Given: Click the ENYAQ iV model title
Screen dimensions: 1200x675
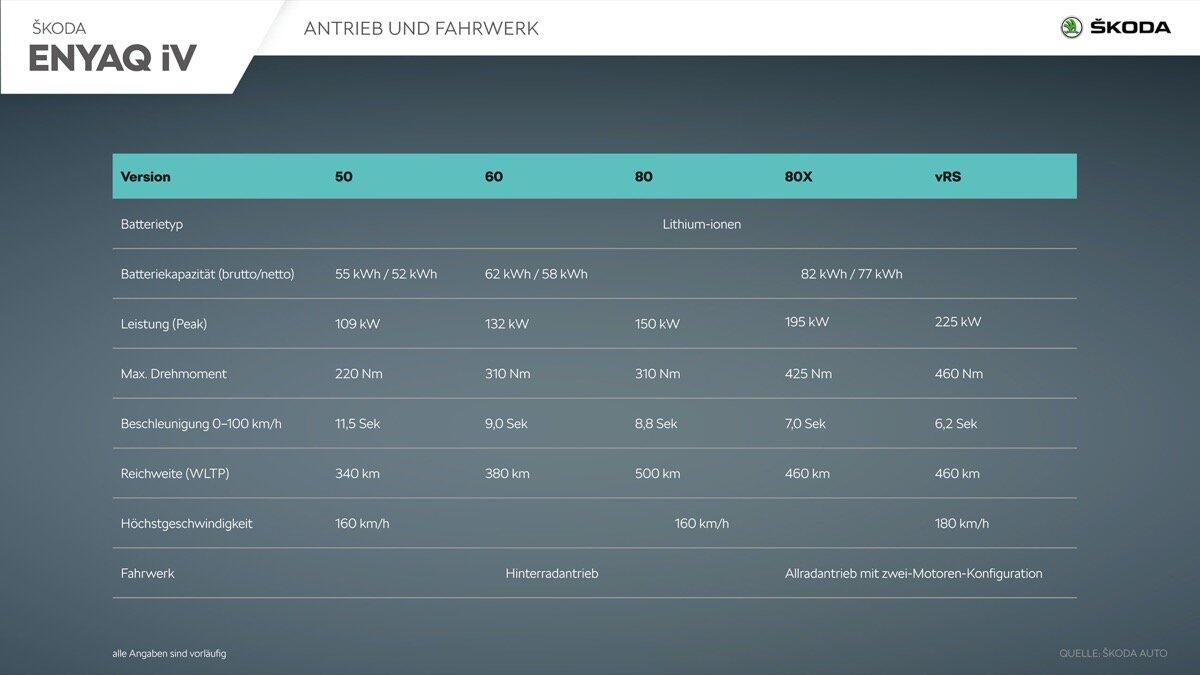Looking at the screenshot, I should point(112,59).
